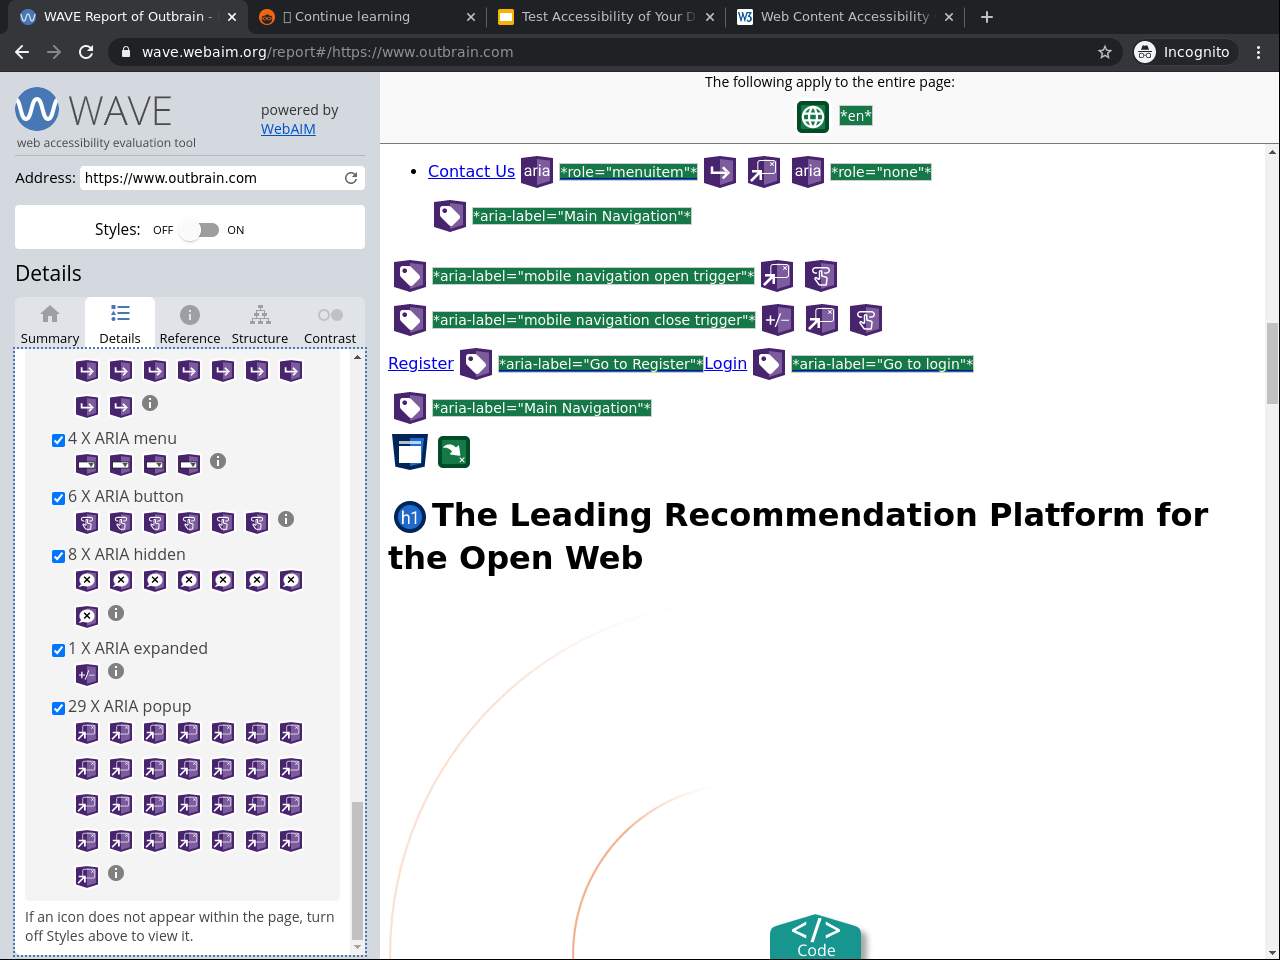The image size is (1280, 960).
Task: Open Chrome's three-dot menu
Action: (1259, 52)
